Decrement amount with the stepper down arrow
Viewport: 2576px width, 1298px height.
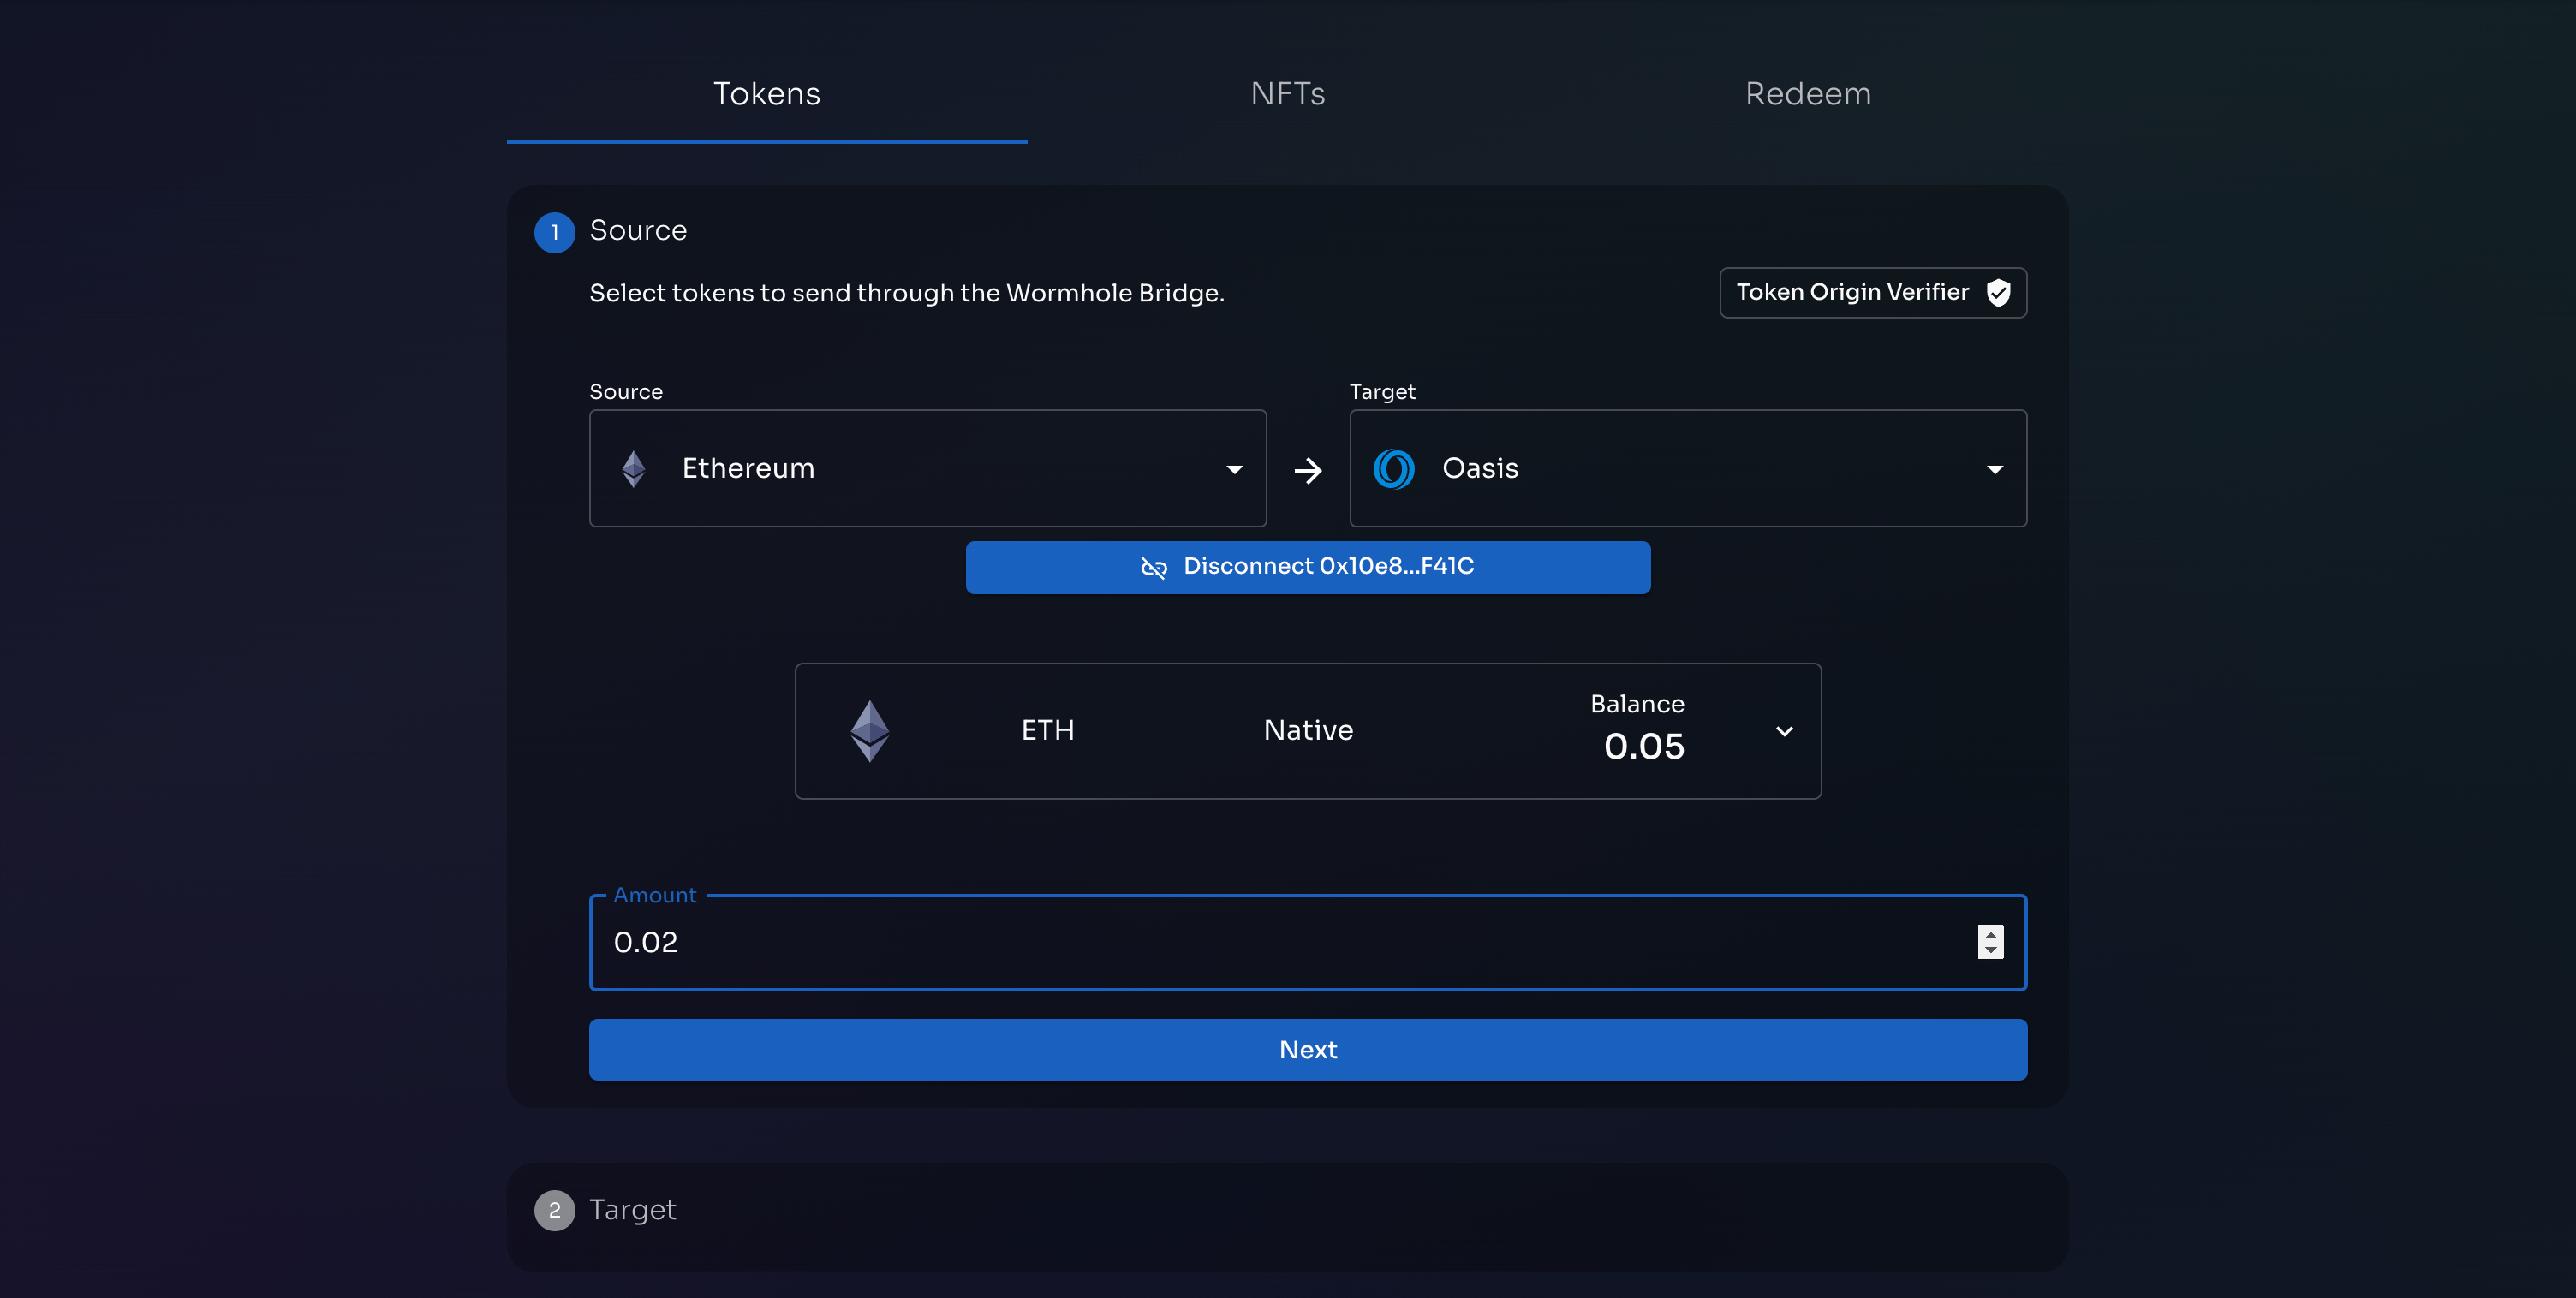tap(1990, 950)
